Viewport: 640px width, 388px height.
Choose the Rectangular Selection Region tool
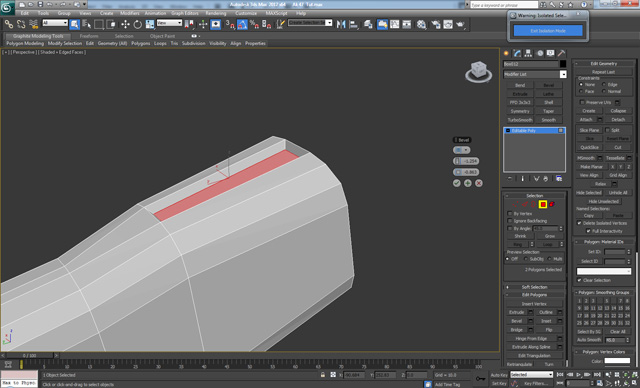pos(98,24)
